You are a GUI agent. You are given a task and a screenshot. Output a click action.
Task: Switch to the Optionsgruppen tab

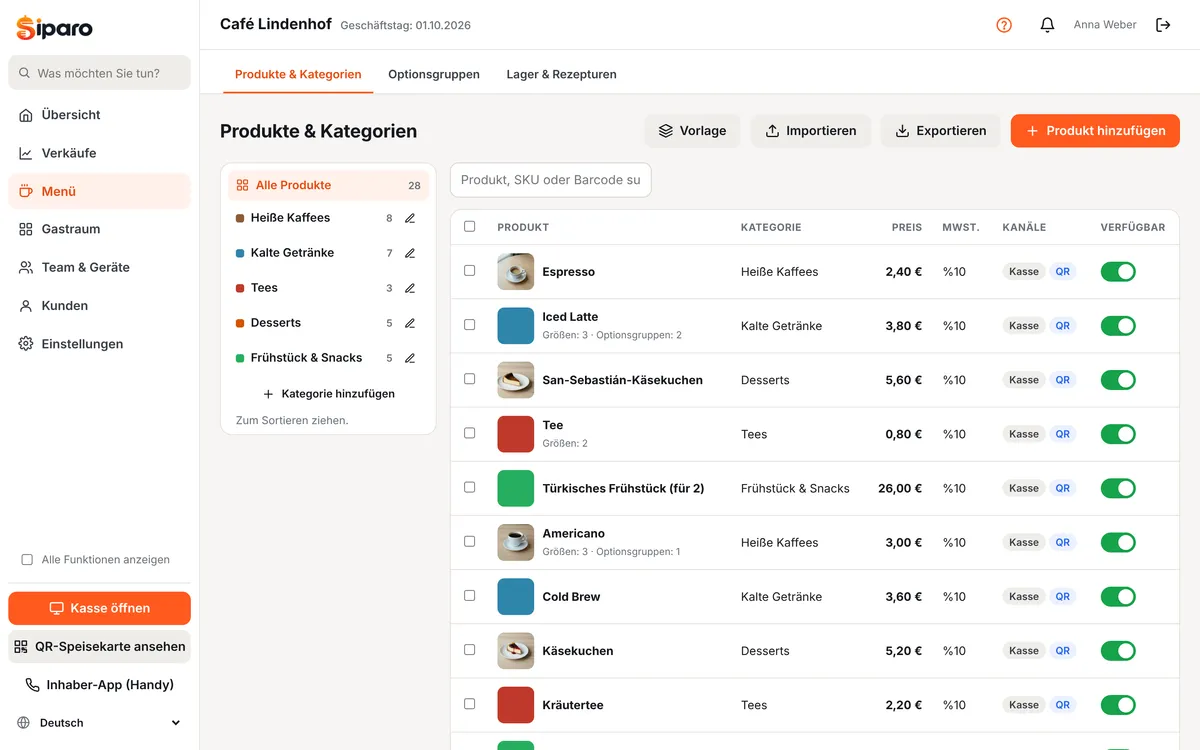click(x=434, y=74)
